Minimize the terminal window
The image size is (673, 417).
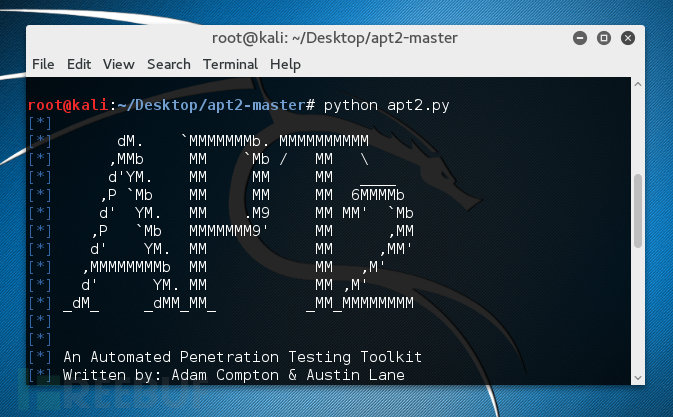(x=580, y=38)
